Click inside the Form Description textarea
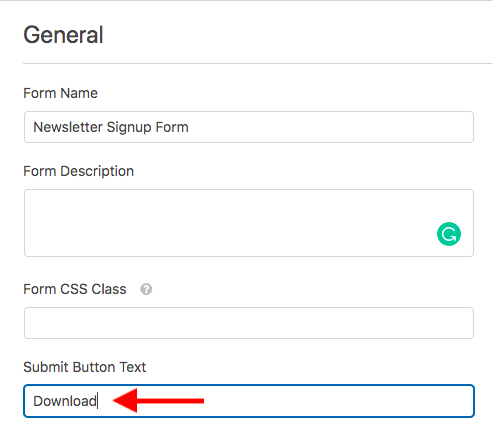Image resolution: width=492 pixels, height=422 pixels. (249, 223)
